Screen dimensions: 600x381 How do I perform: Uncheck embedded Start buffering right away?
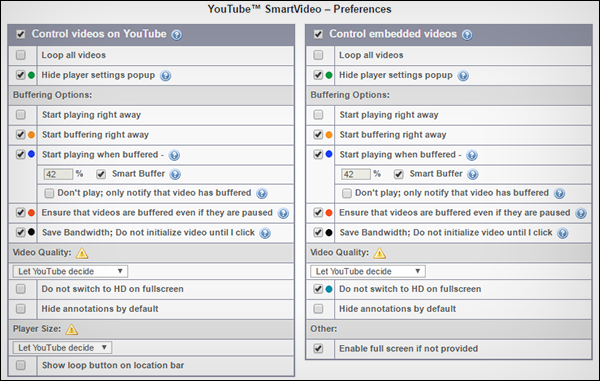[318, 135]
